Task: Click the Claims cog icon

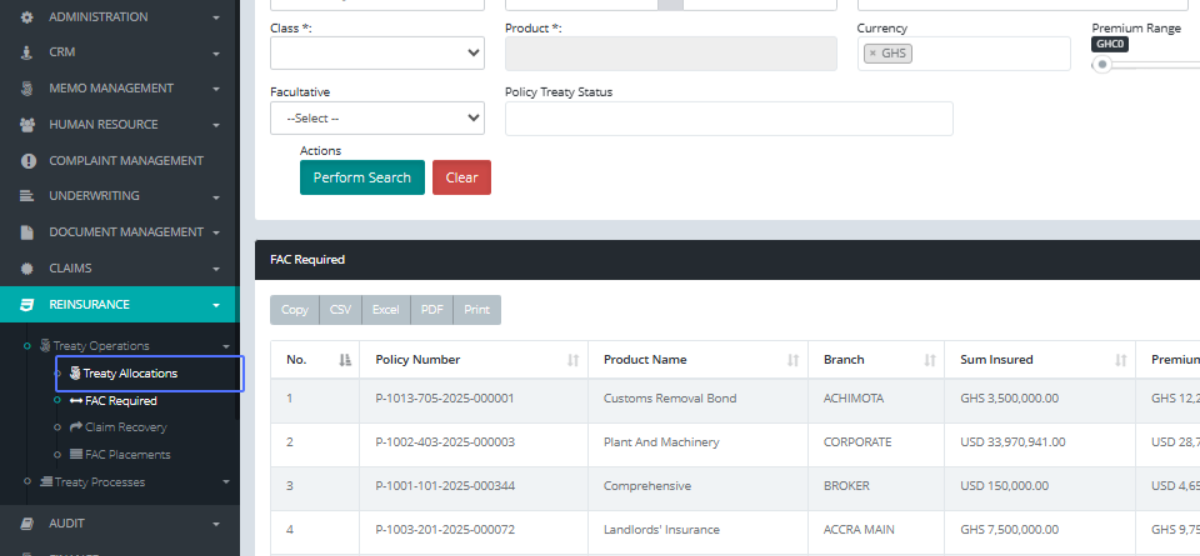Action: [27, 268]
